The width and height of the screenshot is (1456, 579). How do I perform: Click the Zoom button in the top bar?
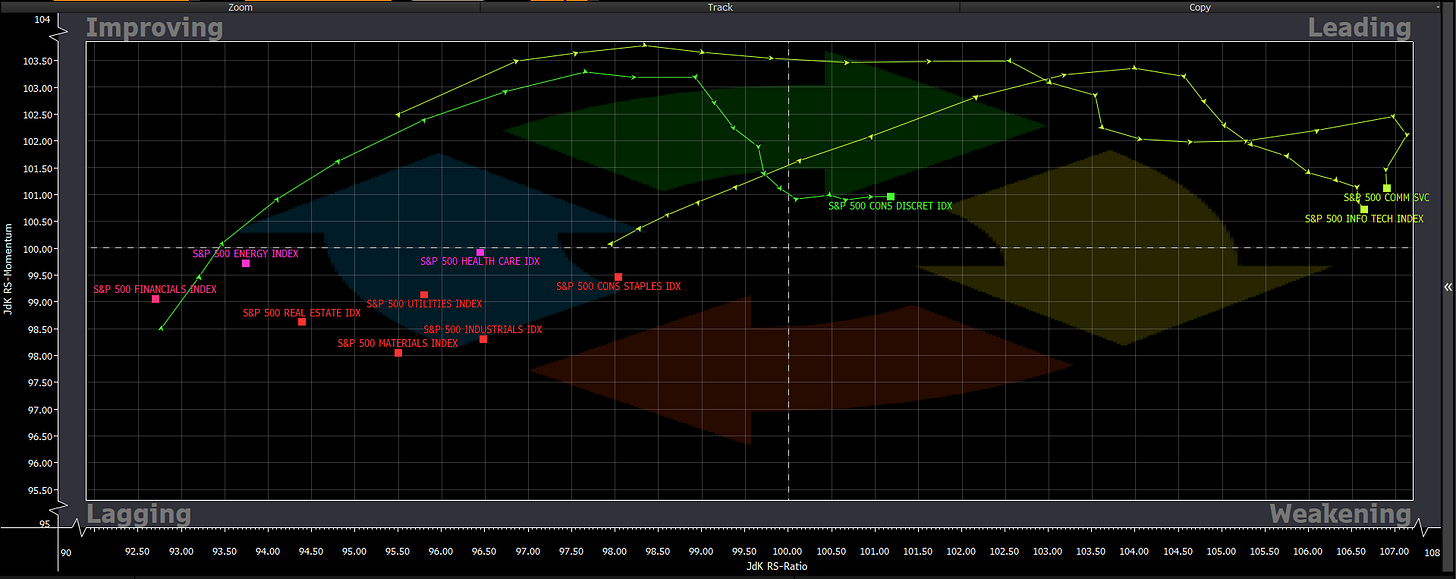[x=240, y=6]
